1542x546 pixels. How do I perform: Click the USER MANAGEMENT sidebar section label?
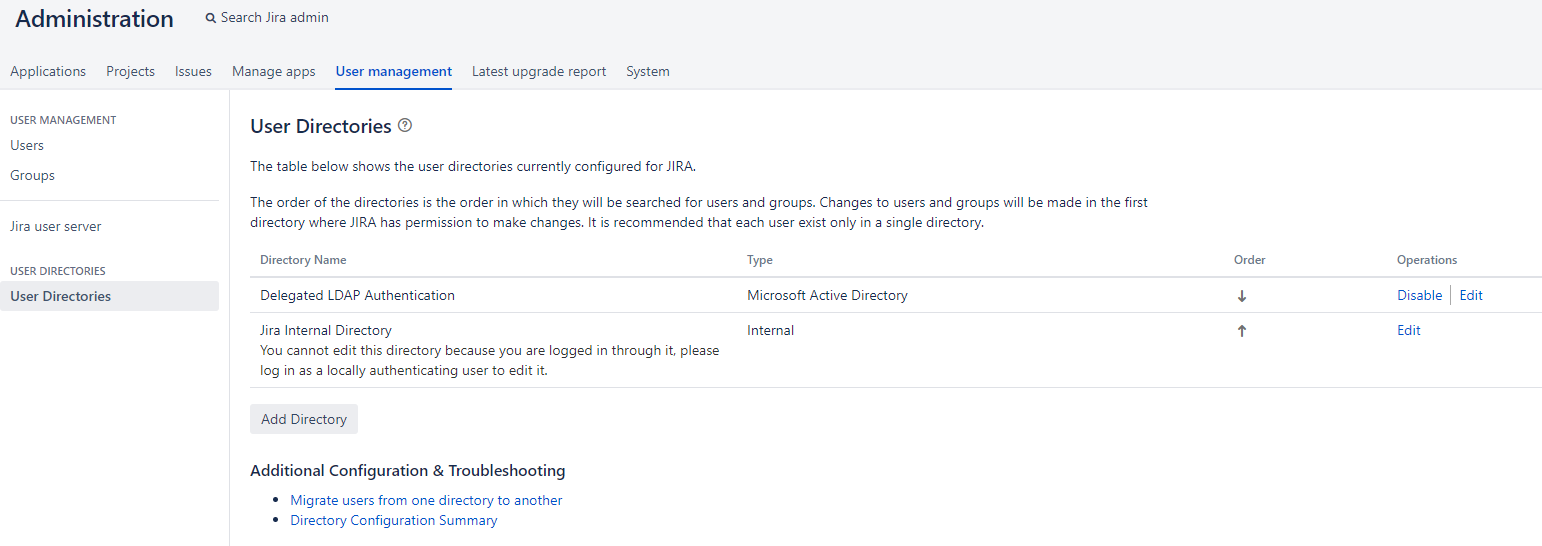click(63, 120)
